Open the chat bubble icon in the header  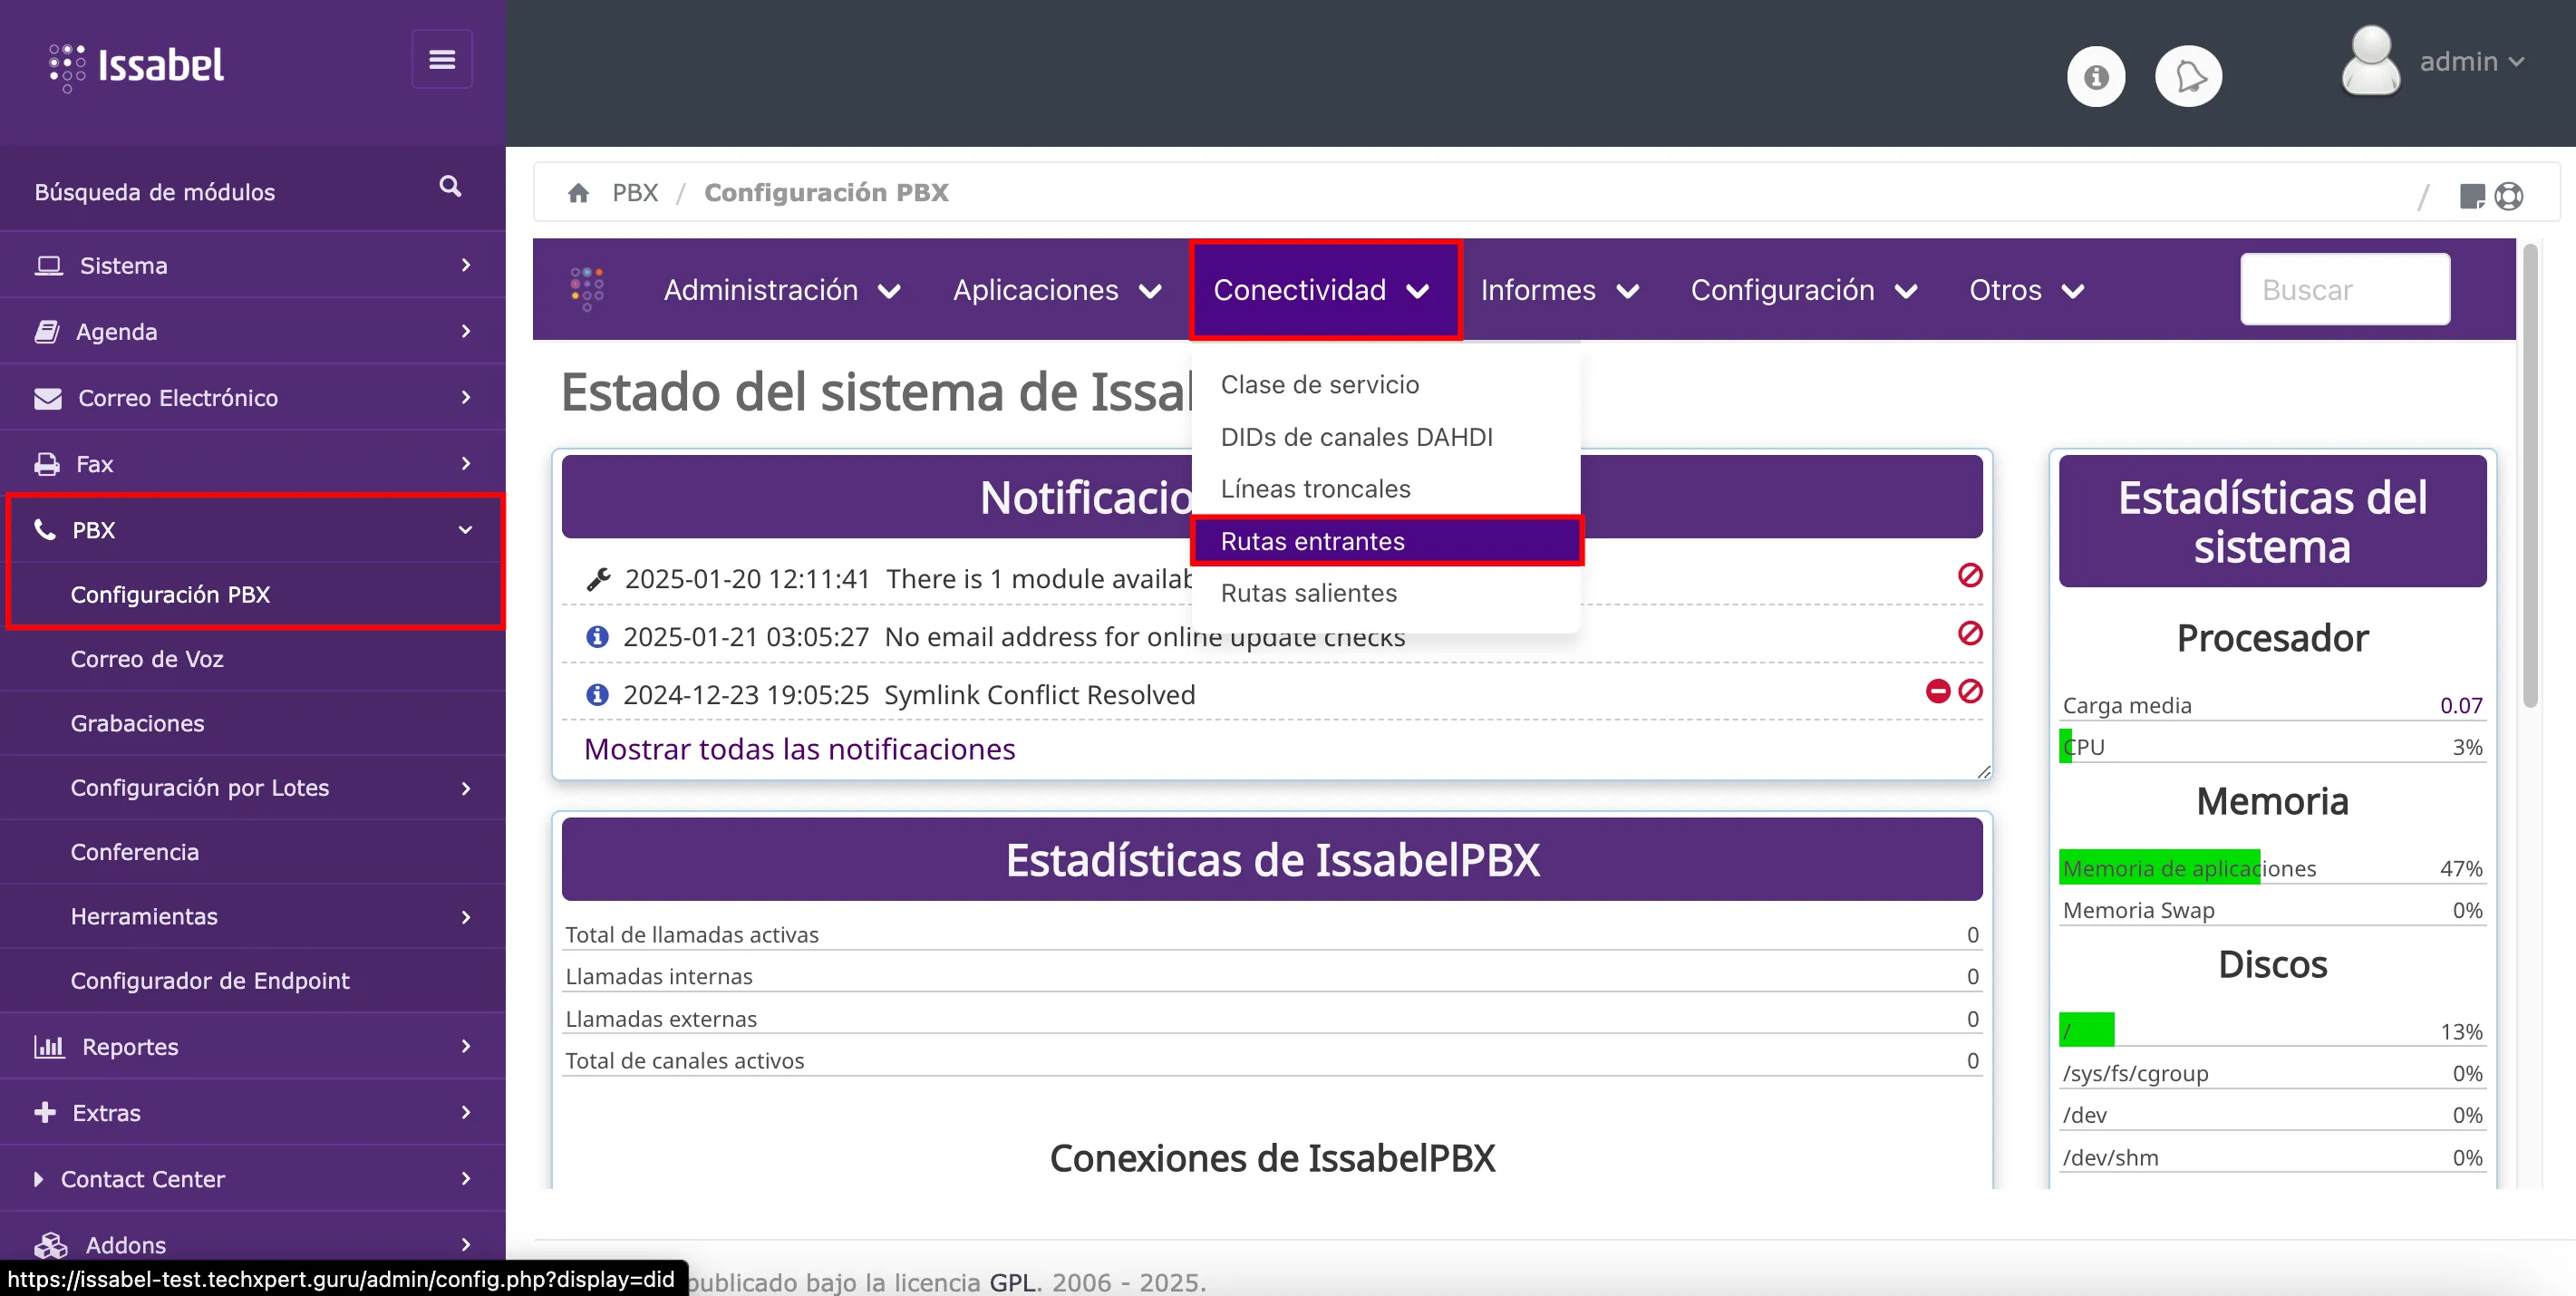pyautogui.click(x=2188, y=76)
